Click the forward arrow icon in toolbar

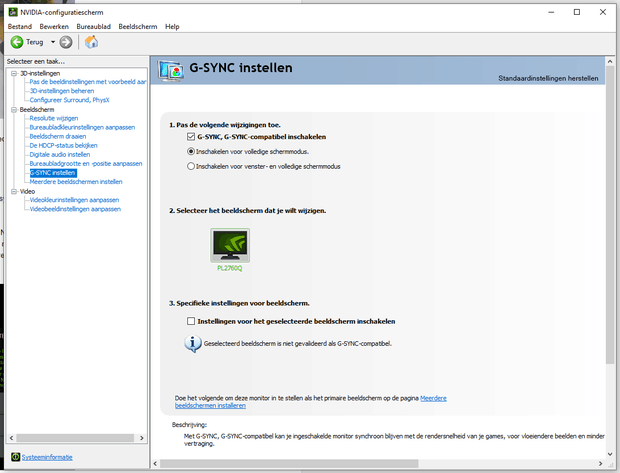[x=66, y=42]
